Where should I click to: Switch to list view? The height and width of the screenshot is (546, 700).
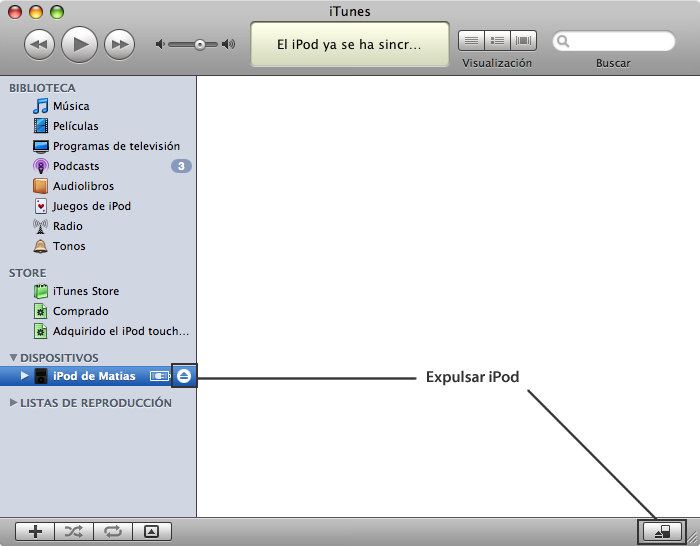(471, 41)
